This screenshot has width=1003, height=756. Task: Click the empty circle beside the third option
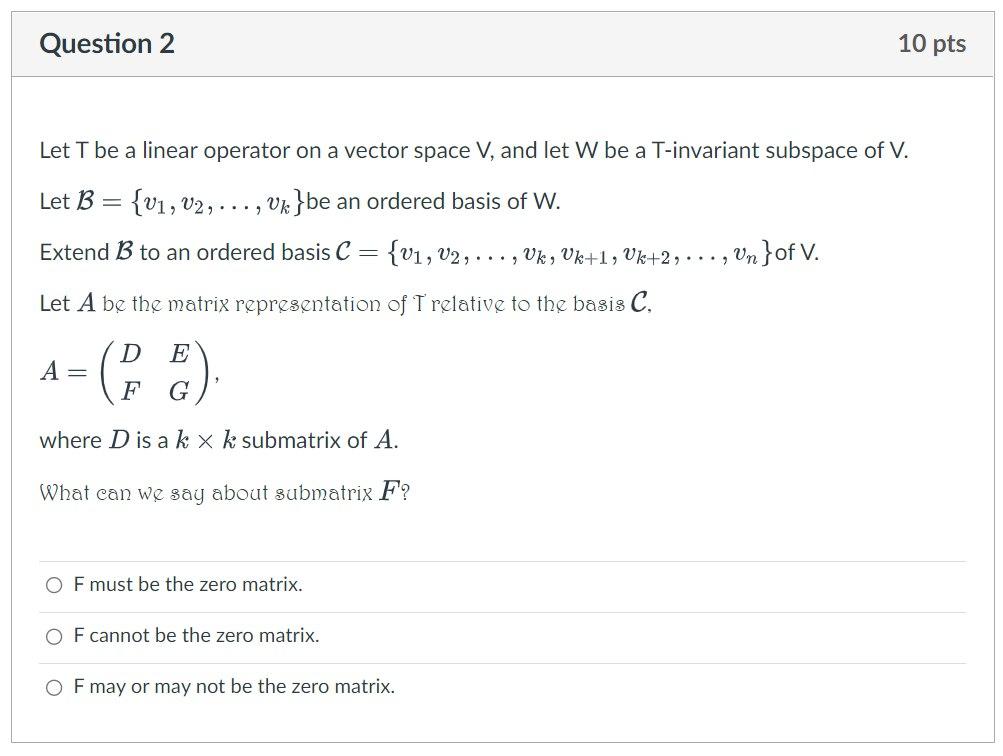point(52,687)
